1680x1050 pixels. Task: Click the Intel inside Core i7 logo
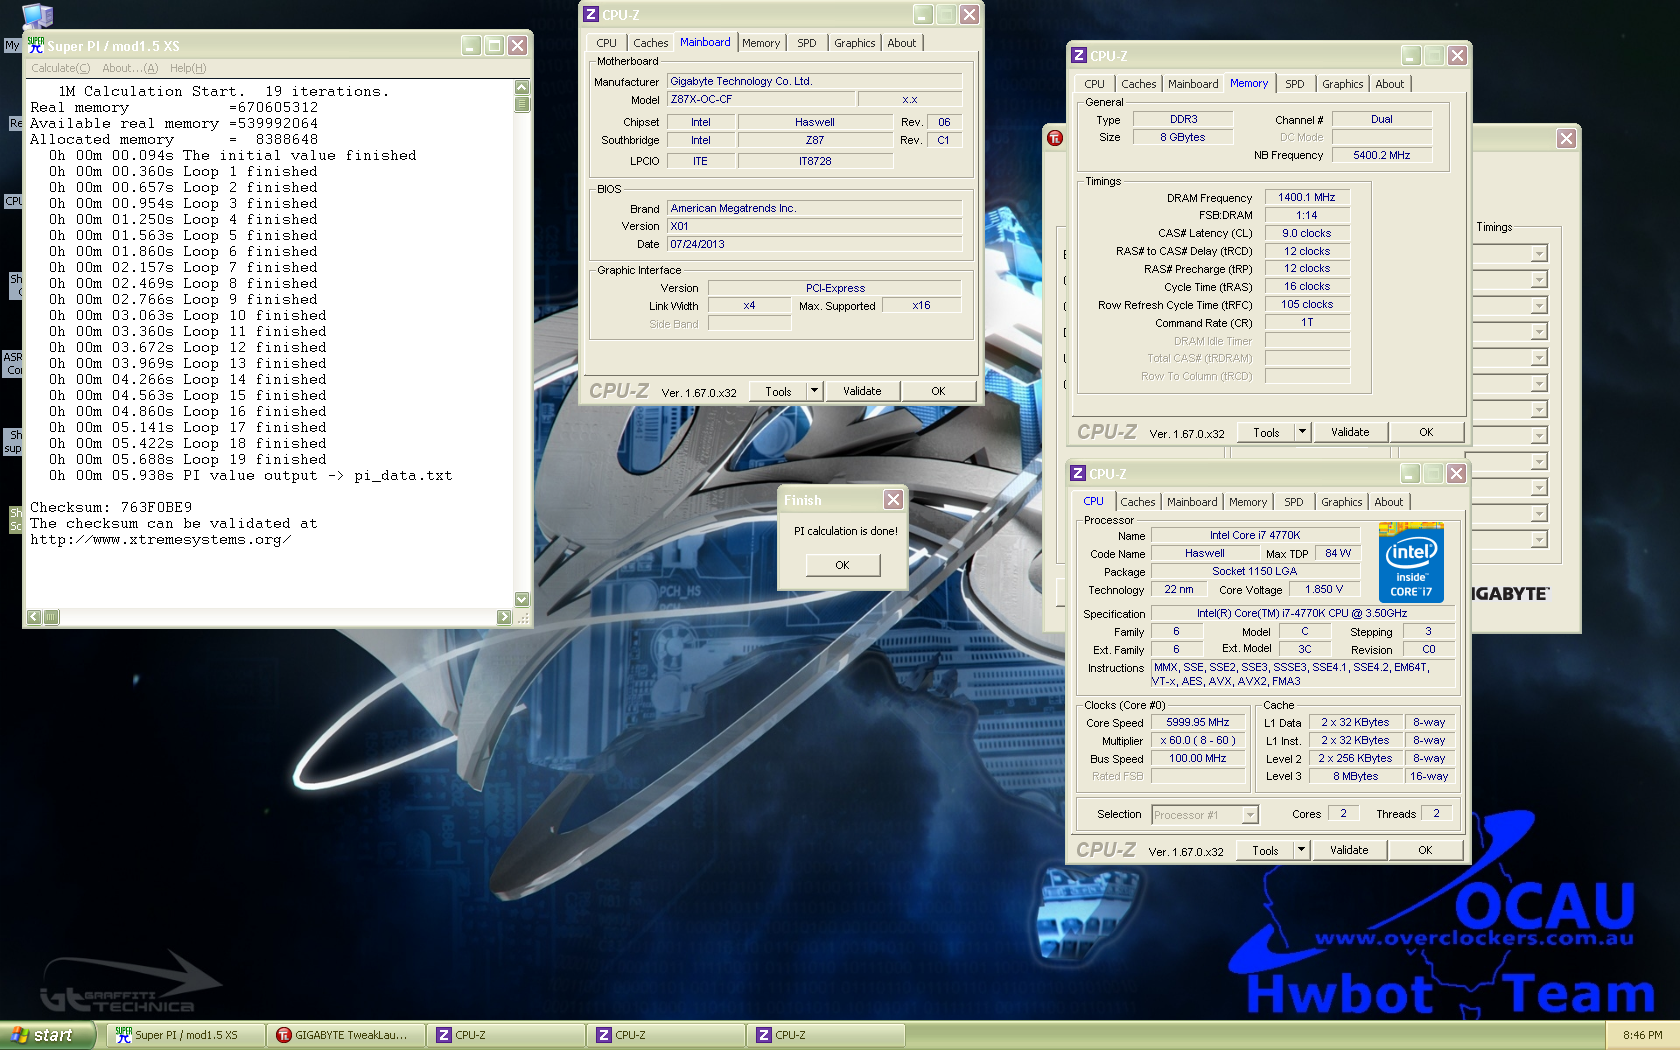coord(1411,562)
